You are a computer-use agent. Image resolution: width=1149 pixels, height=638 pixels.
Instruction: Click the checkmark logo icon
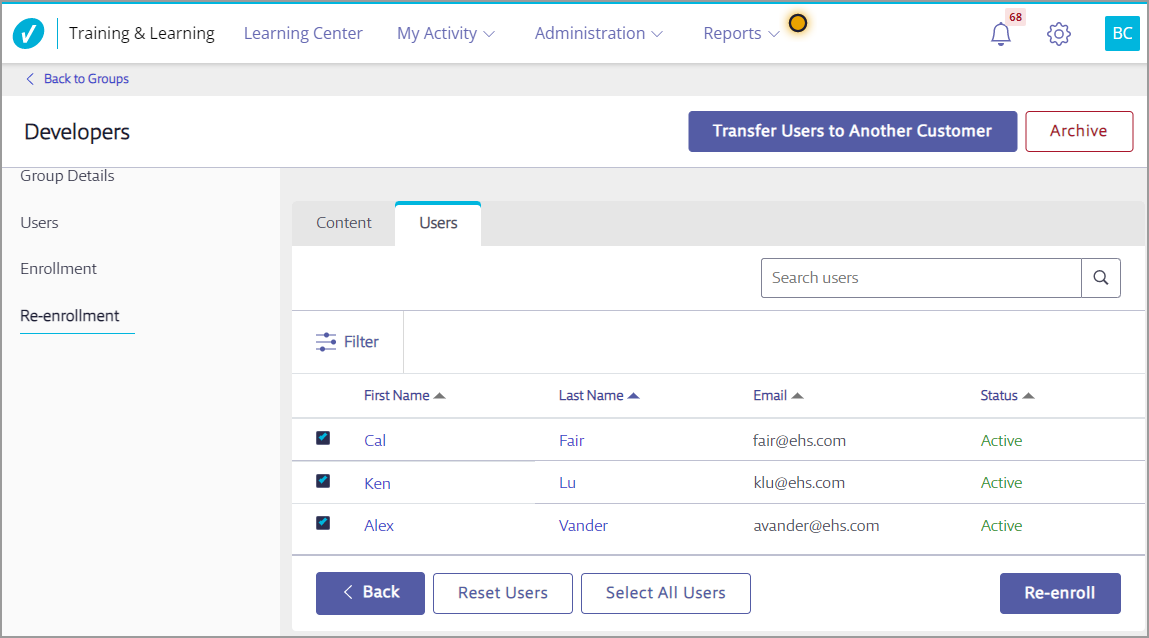pos(28,34)
